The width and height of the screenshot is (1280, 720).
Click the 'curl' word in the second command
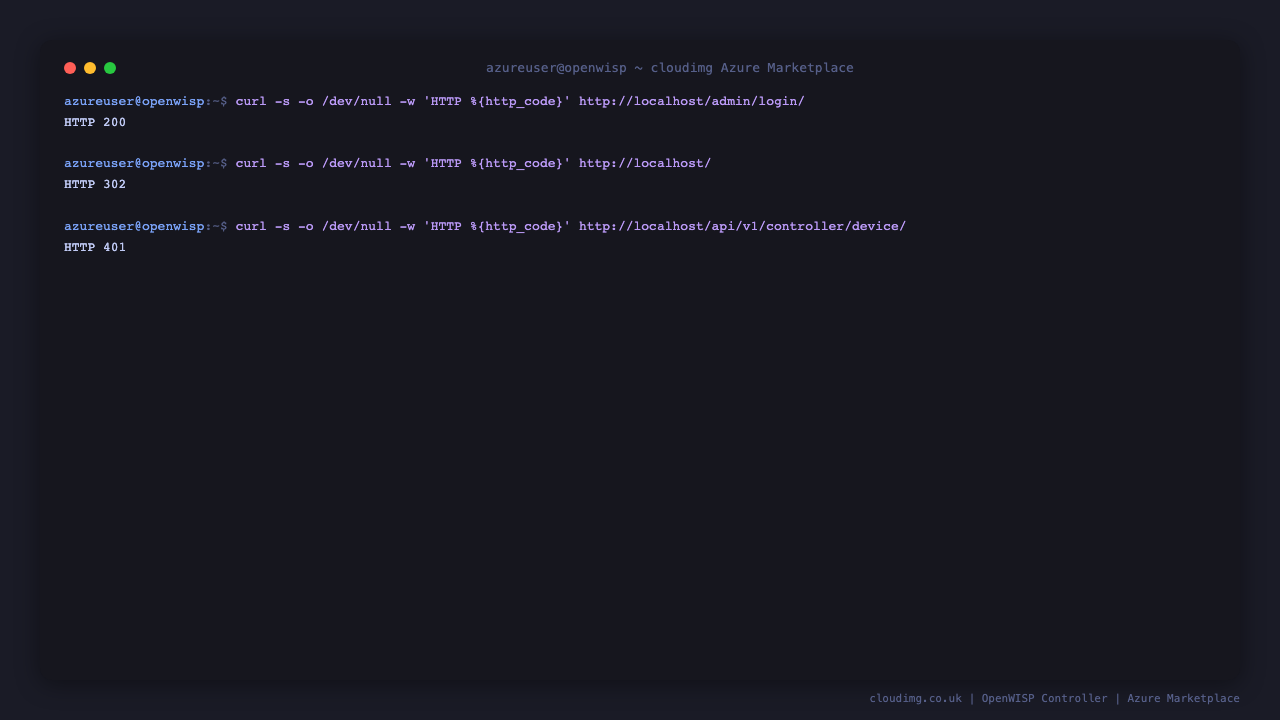click(x=251, y=163)
